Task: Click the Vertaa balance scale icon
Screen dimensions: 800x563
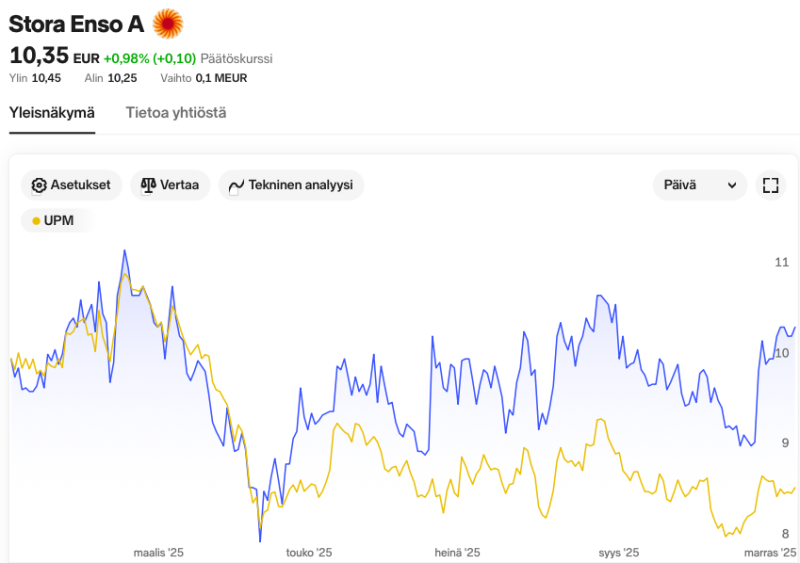Action: click(149, 185)
